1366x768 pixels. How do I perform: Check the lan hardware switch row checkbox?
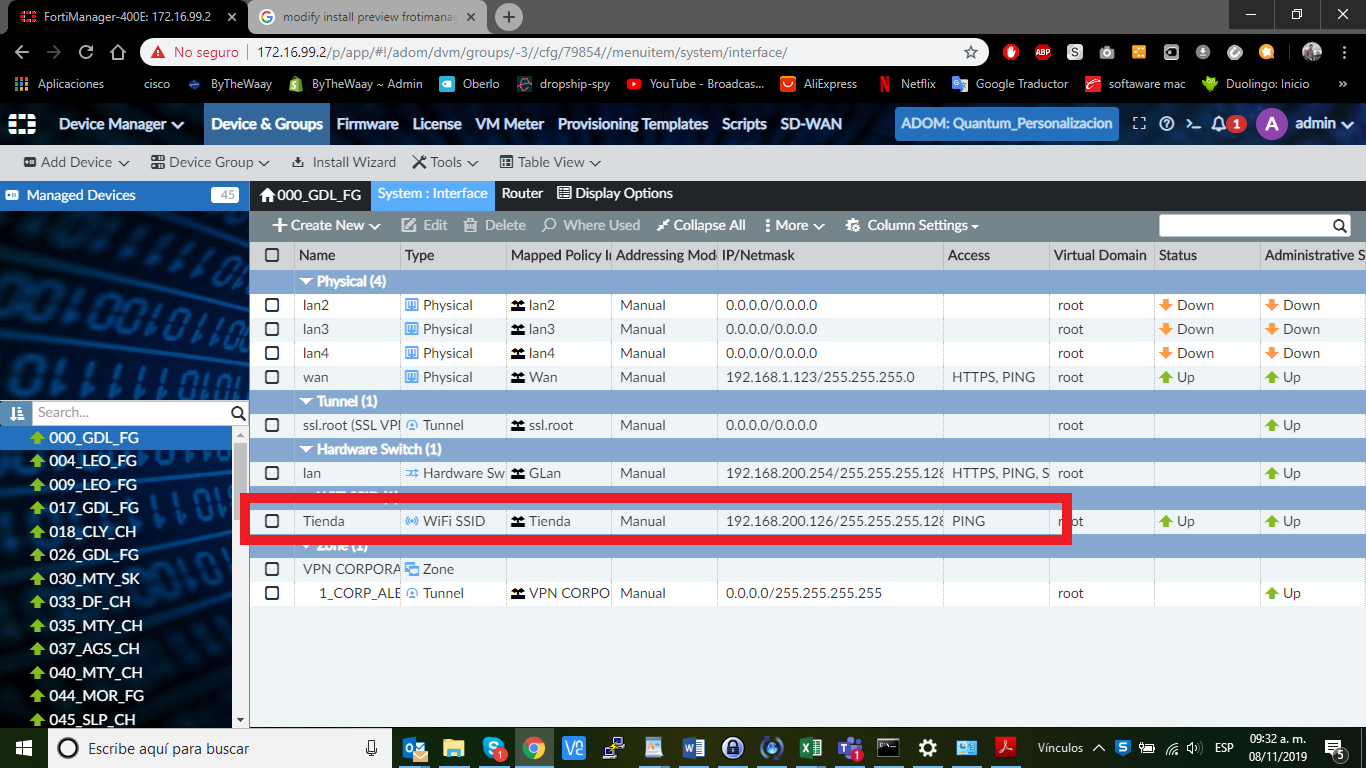272,473
